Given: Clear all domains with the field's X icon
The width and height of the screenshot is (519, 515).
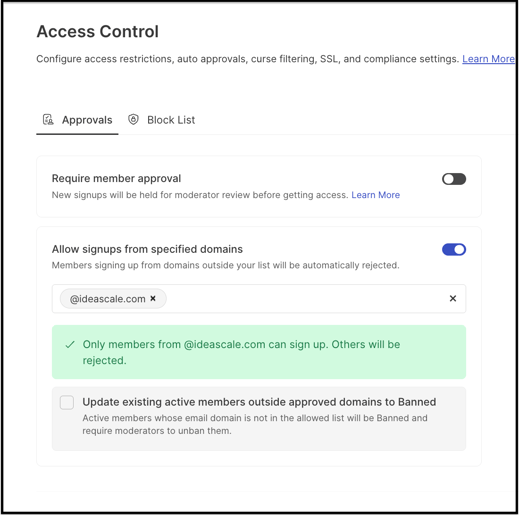Looking at the screenshot, I should 453,298.
